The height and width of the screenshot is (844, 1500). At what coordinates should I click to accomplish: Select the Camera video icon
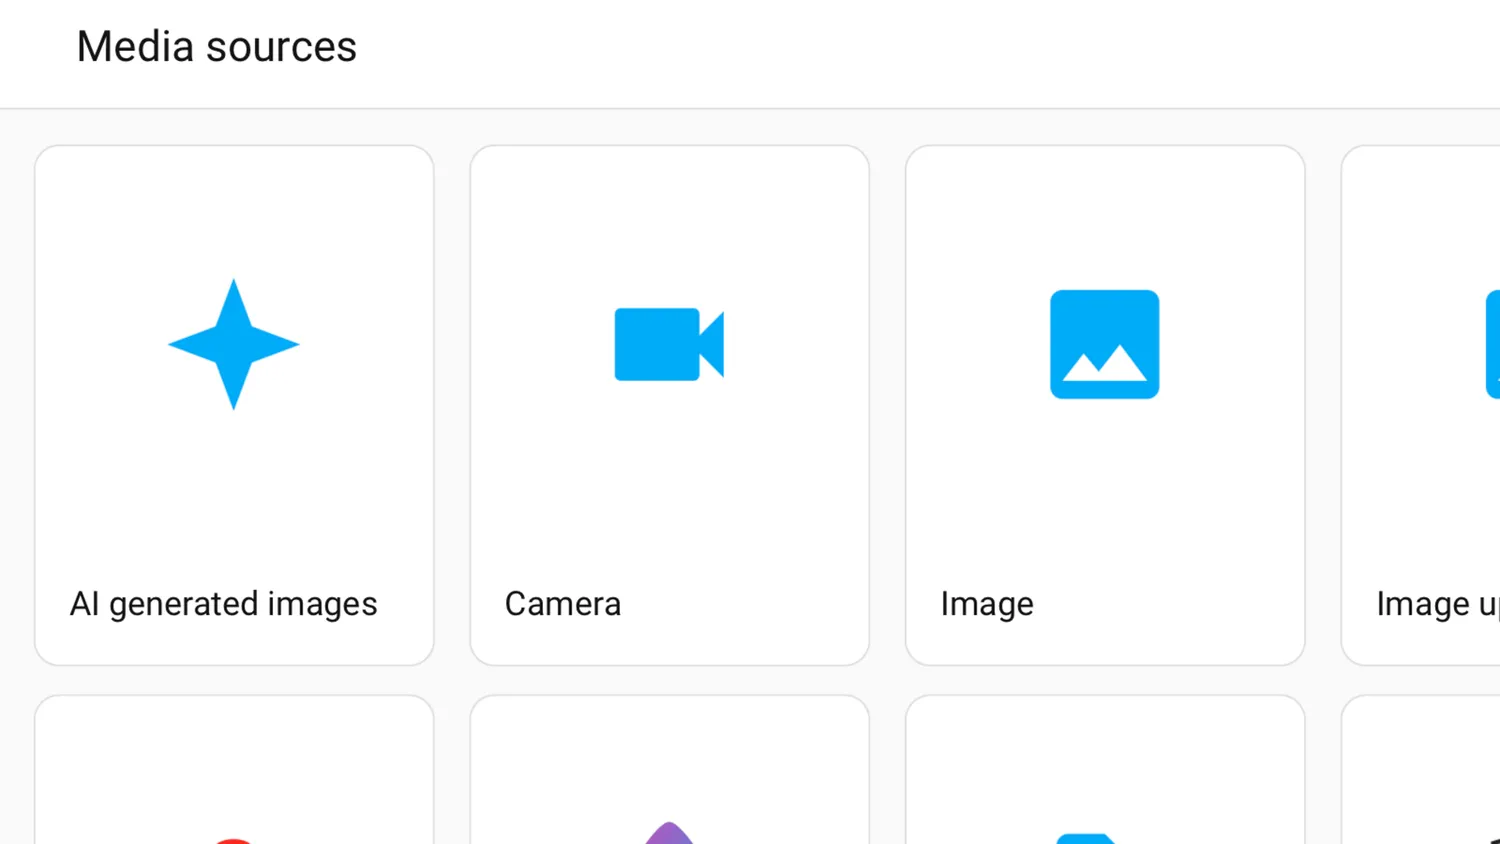(x=669, y=344)
